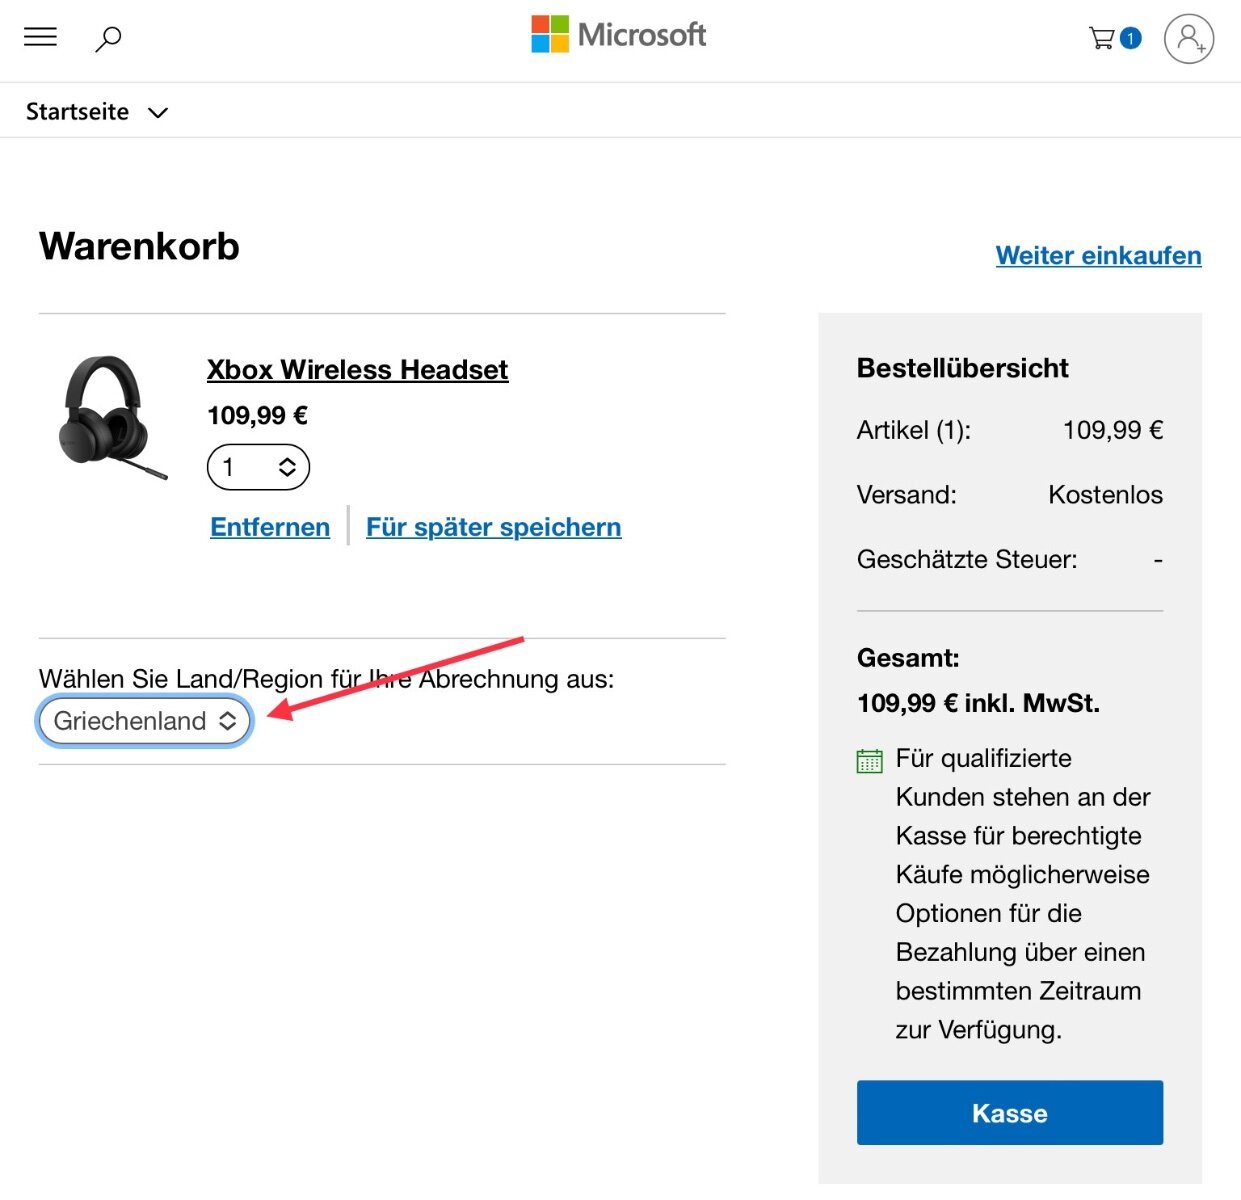Click the headset product thumbnail
This screenshot has height=1200, width=1241.
point(112,417)
